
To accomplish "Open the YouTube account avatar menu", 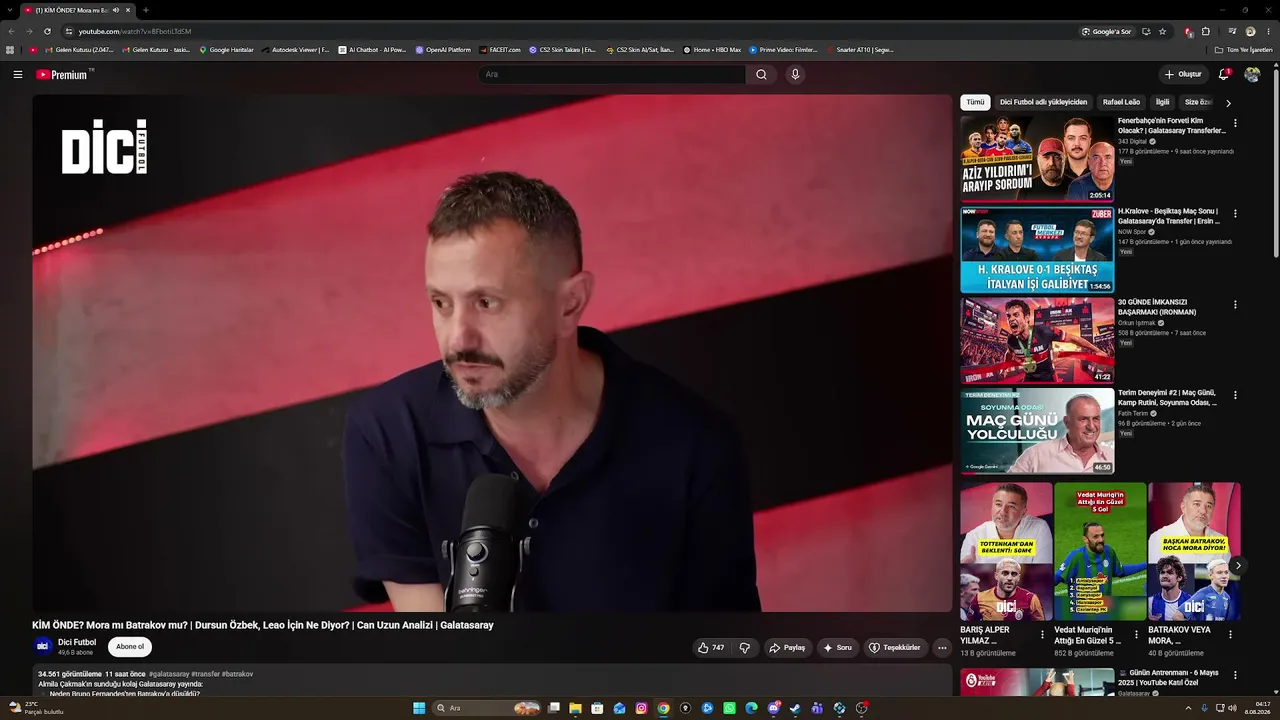I will [x=1252, y=74].
